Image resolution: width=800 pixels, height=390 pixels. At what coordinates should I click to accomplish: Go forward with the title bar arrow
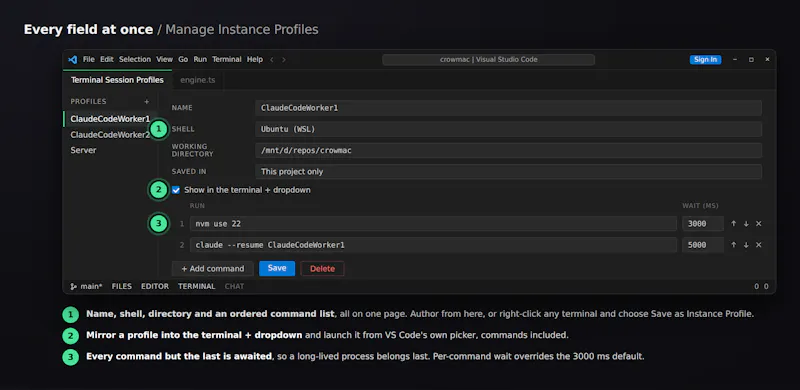click(x=284, y=60)
